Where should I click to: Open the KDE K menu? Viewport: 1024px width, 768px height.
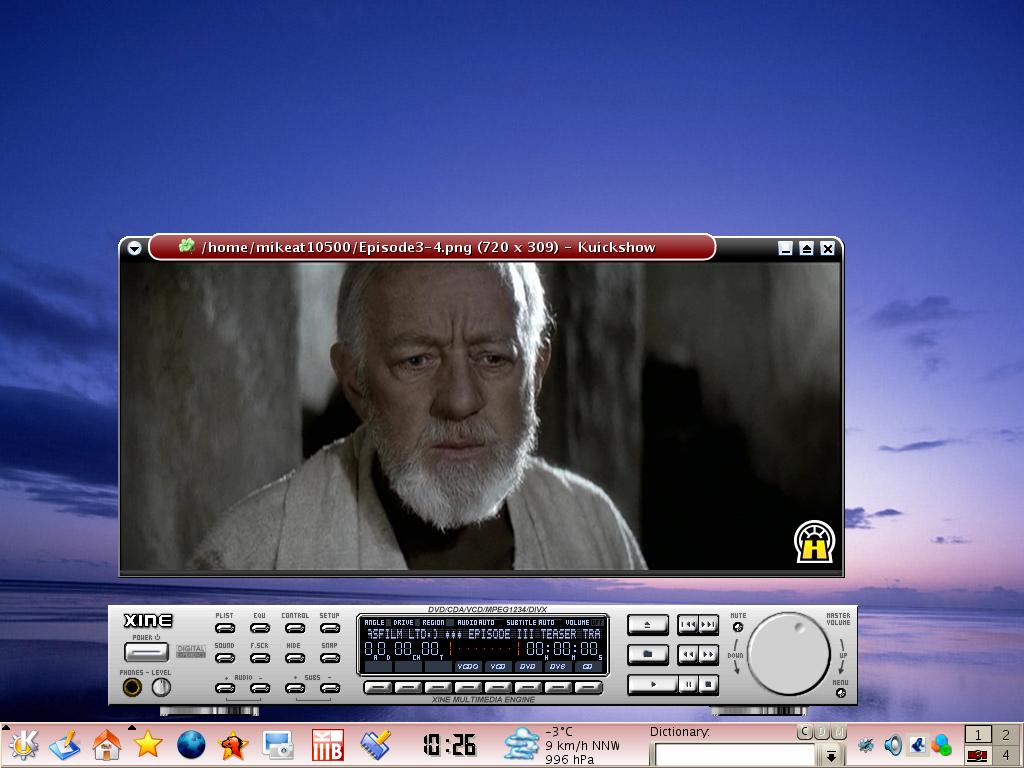click(23, 745)
